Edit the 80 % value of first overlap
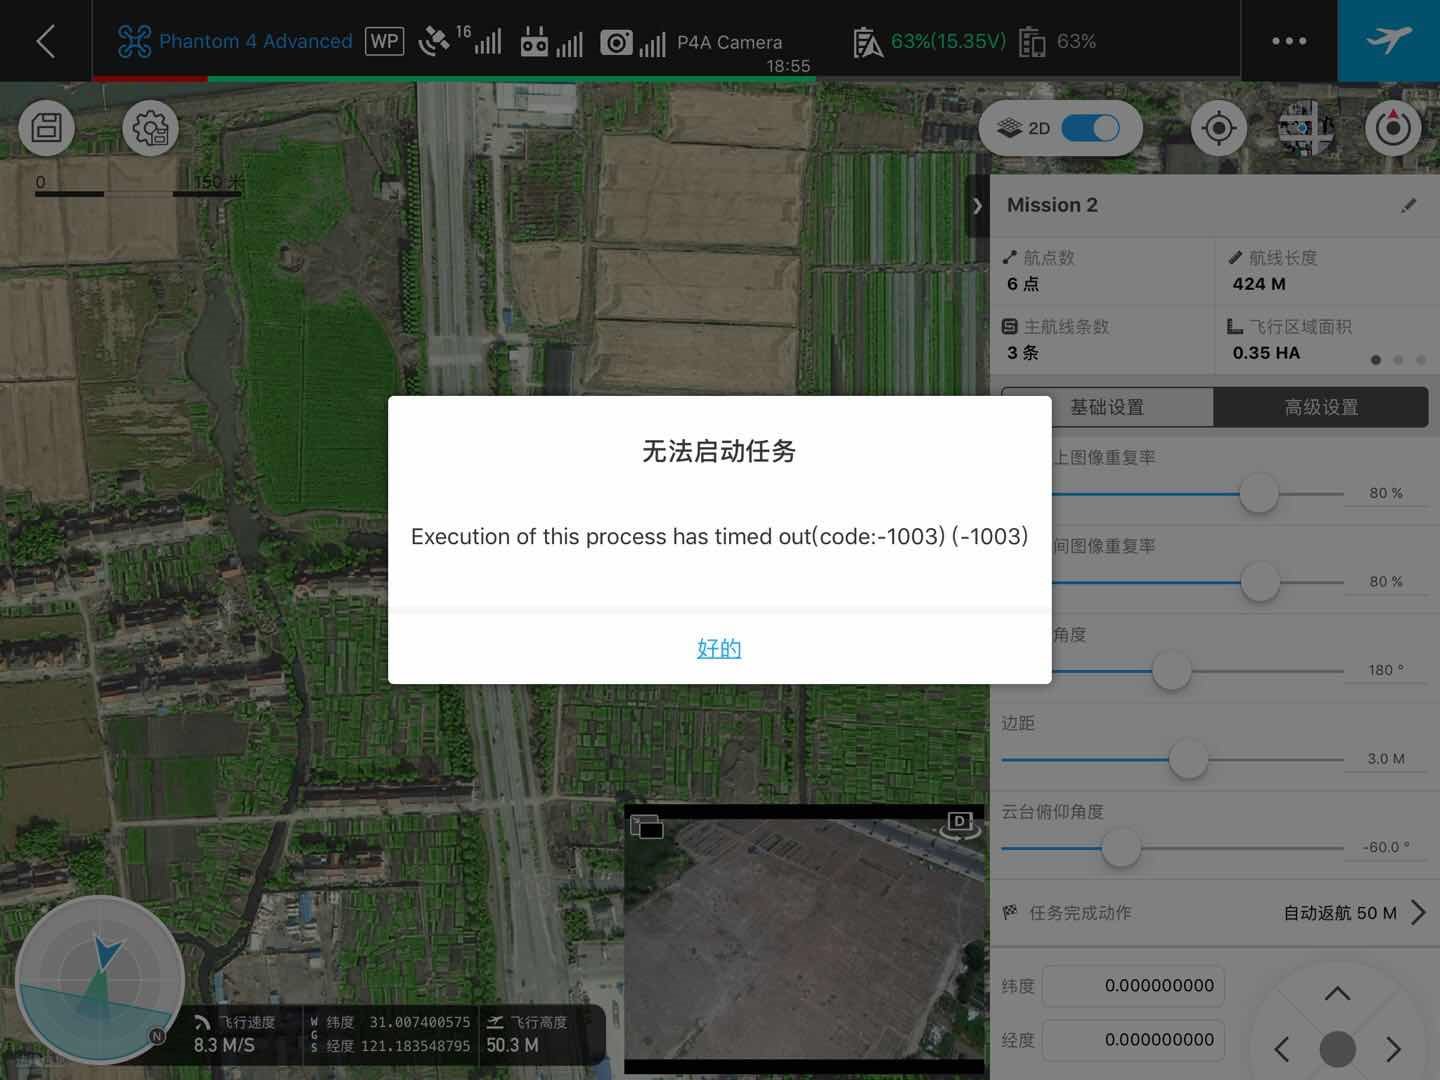 [x=1386, y=493]
